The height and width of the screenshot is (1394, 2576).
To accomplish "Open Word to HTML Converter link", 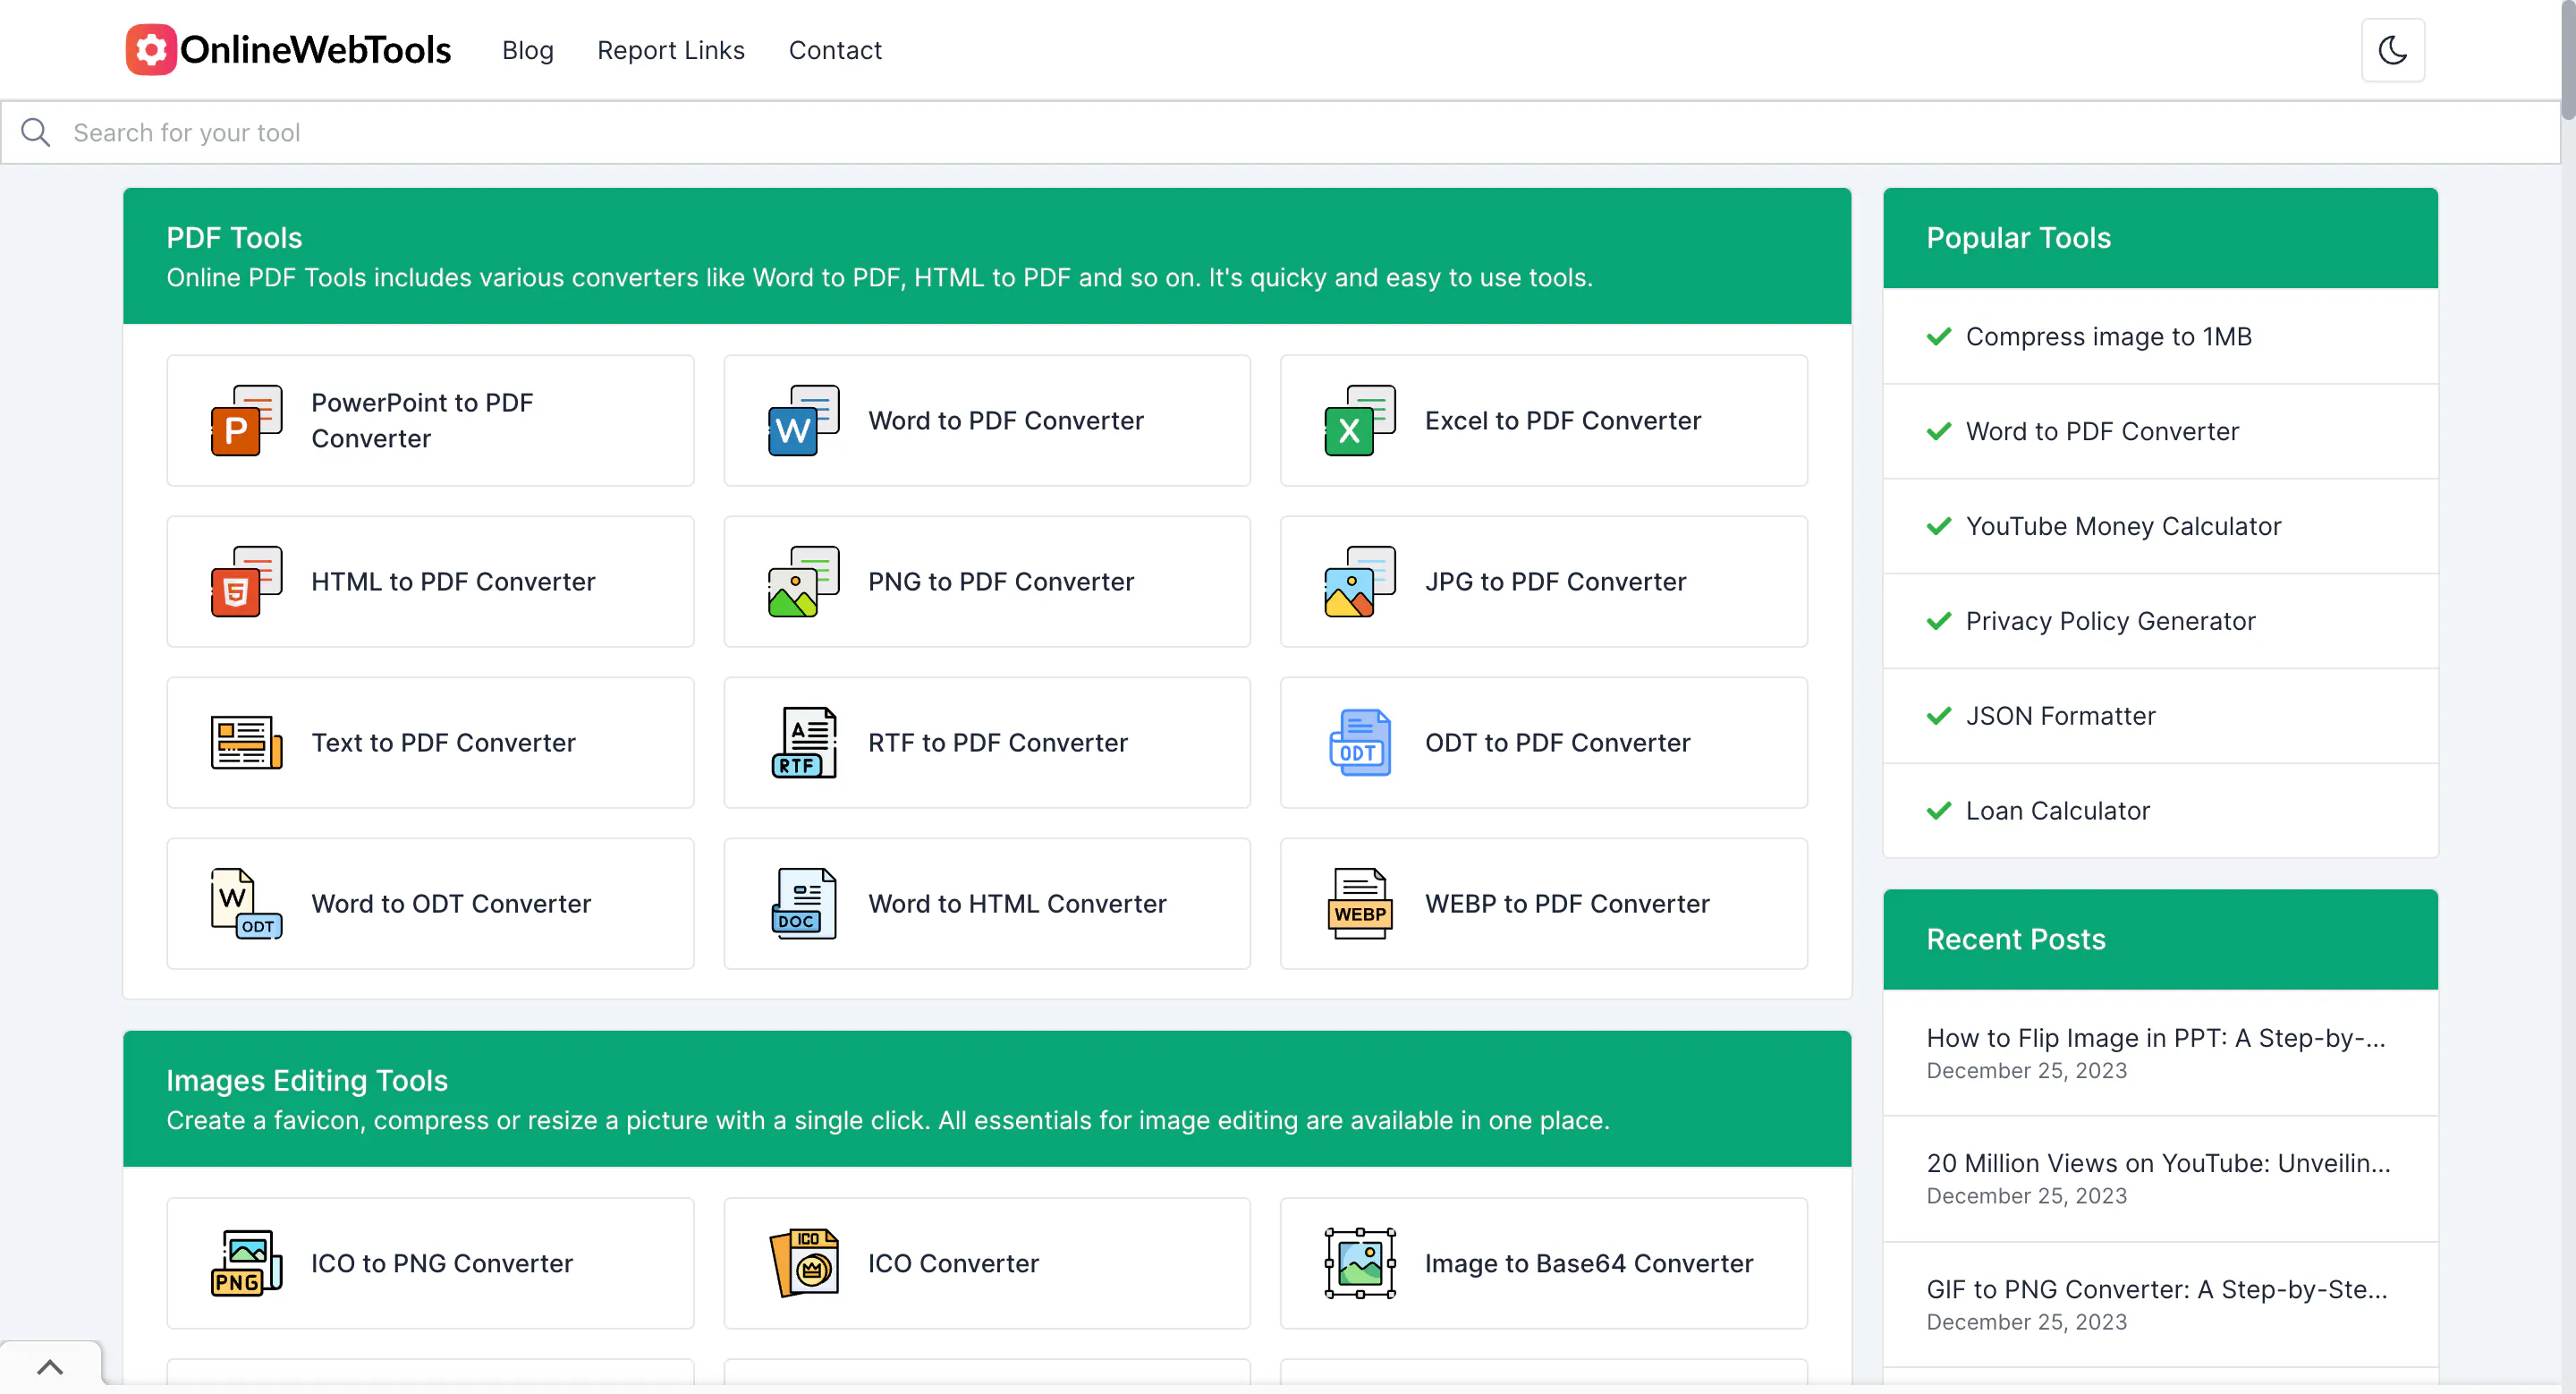I will point(1017,904).
